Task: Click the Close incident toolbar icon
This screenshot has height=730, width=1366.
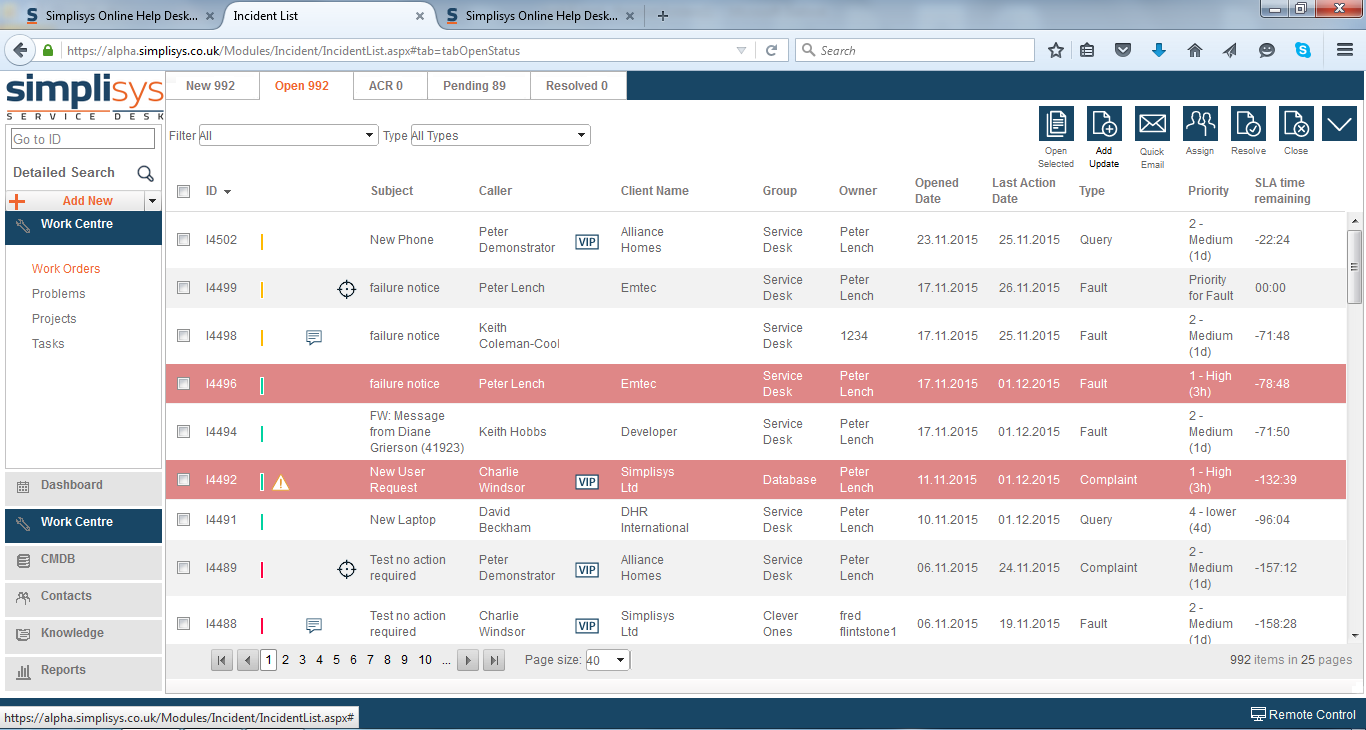Action: pos(1296,124)
